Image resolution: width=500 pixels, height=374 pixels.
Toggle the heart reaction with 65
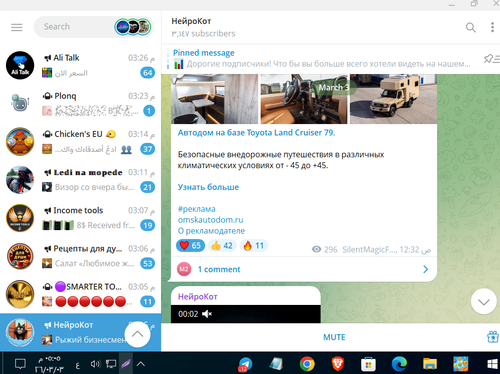(190, 246)
